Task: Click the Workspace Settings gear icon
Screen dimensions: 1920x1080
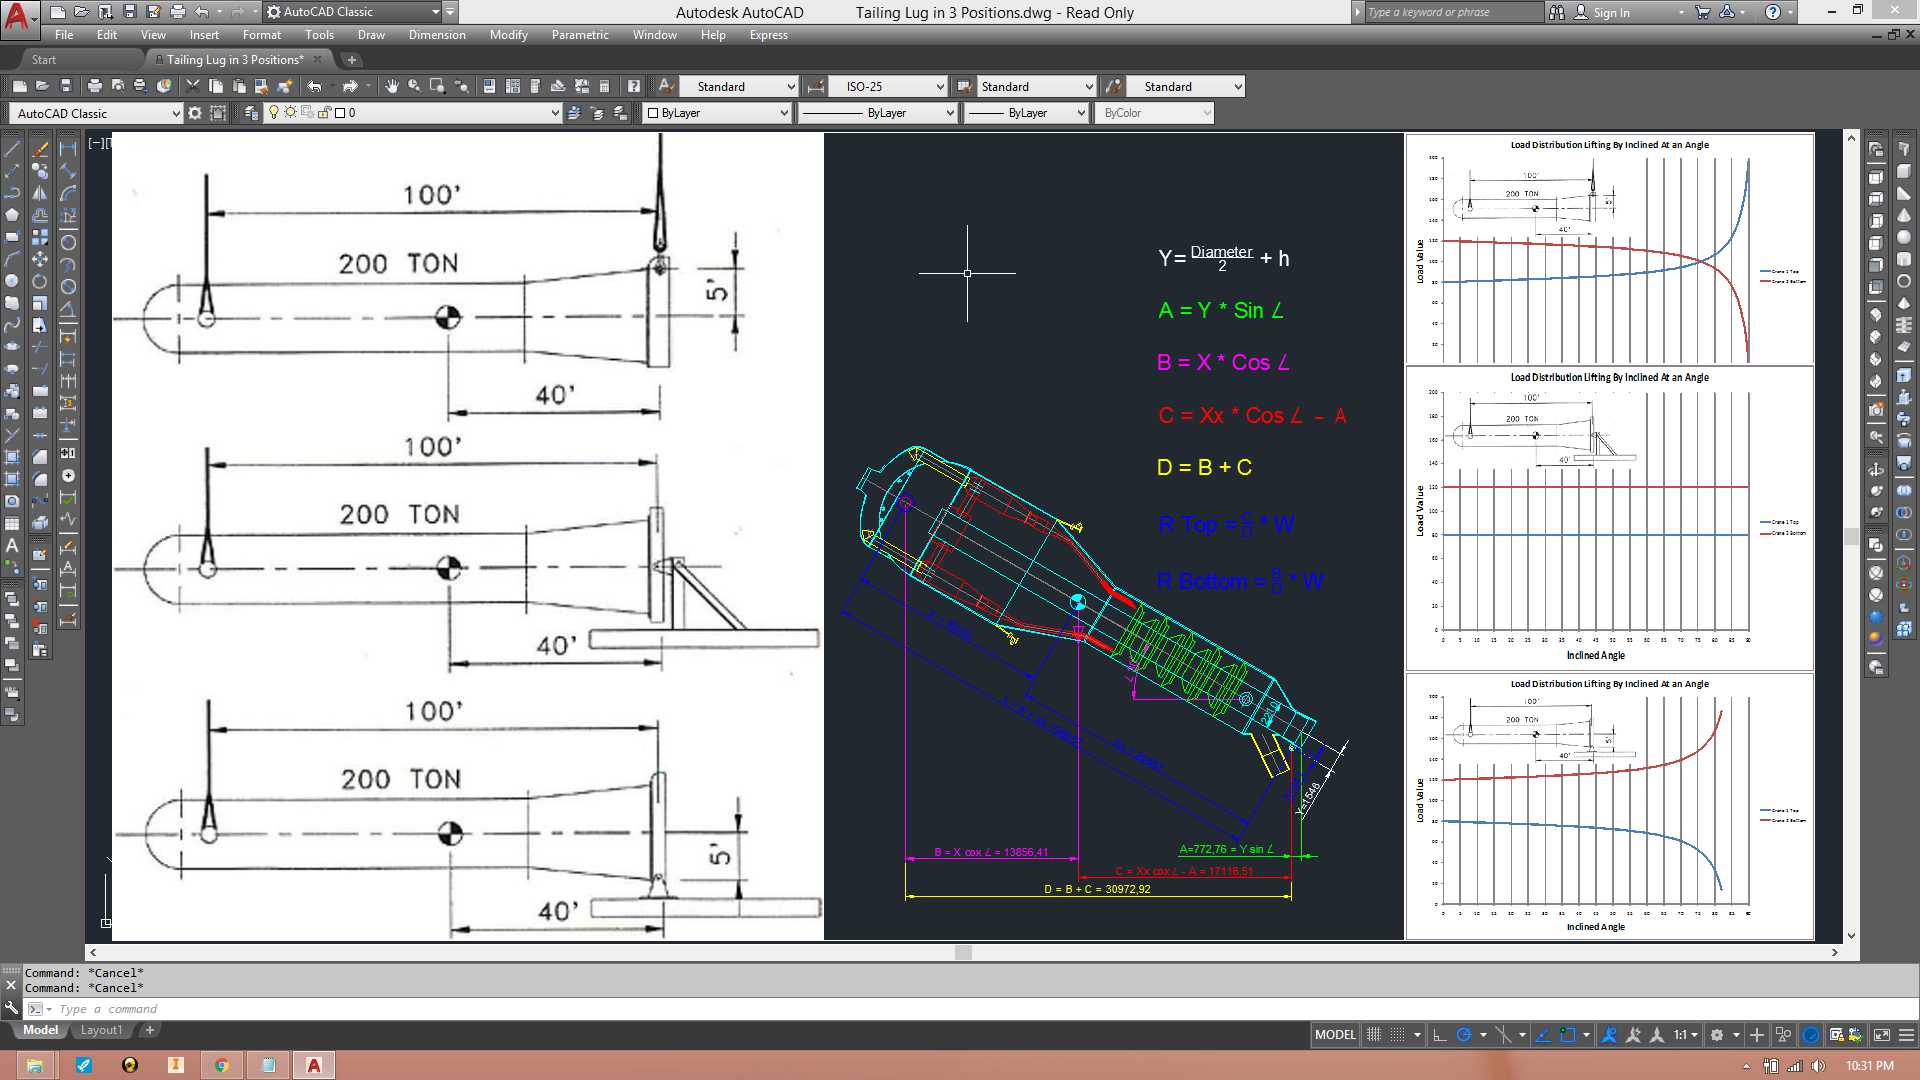Action: click(195, 113)
